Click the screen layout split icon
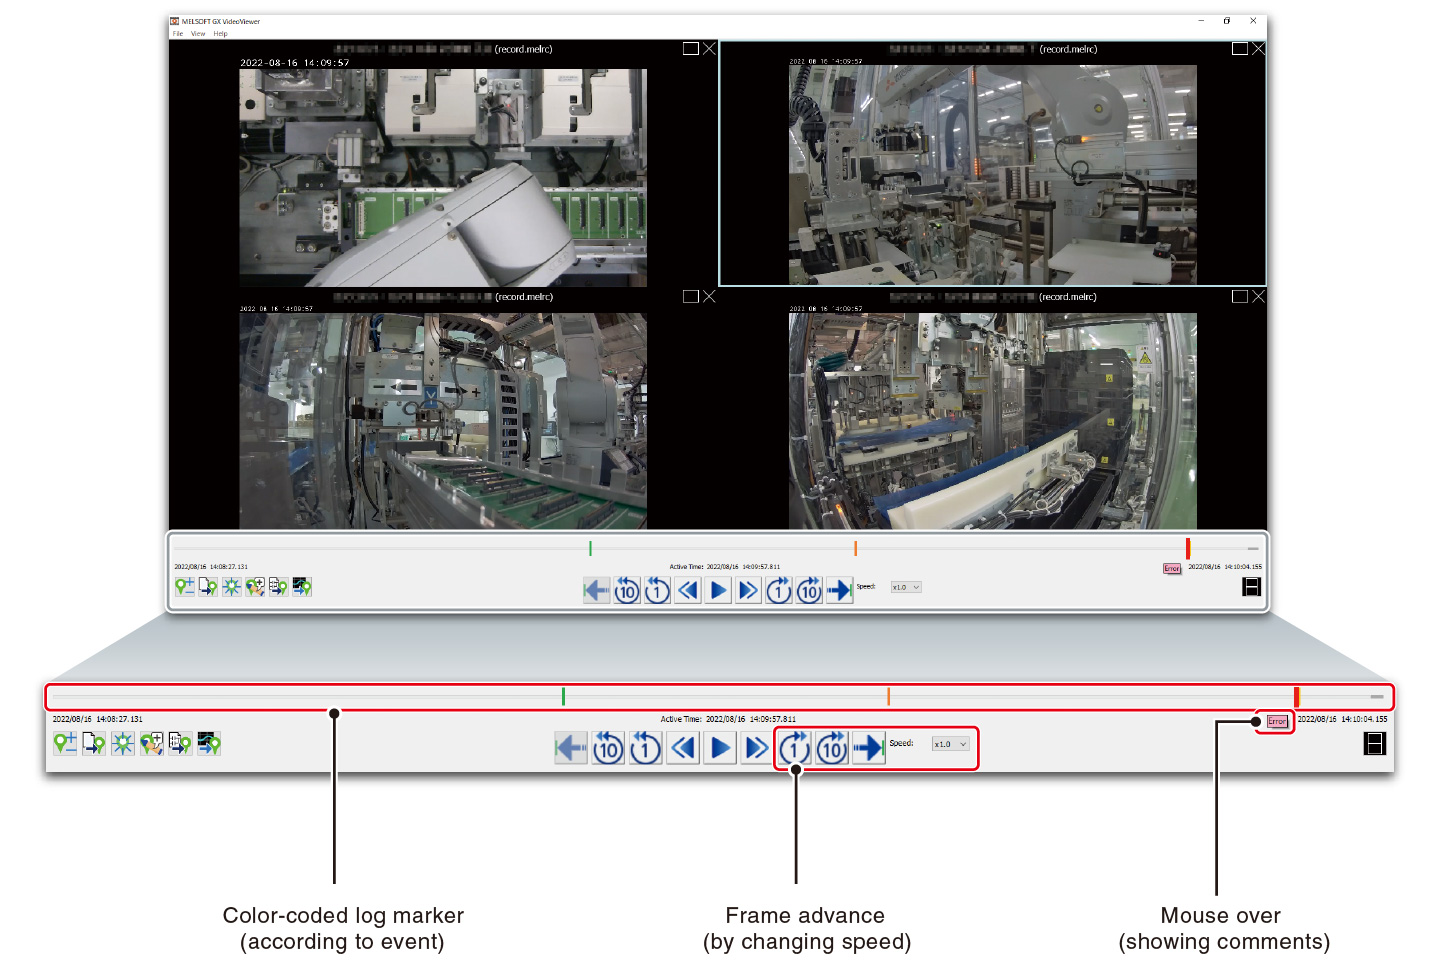This screenshot has height=960, width=1440. coord(1375,744)
